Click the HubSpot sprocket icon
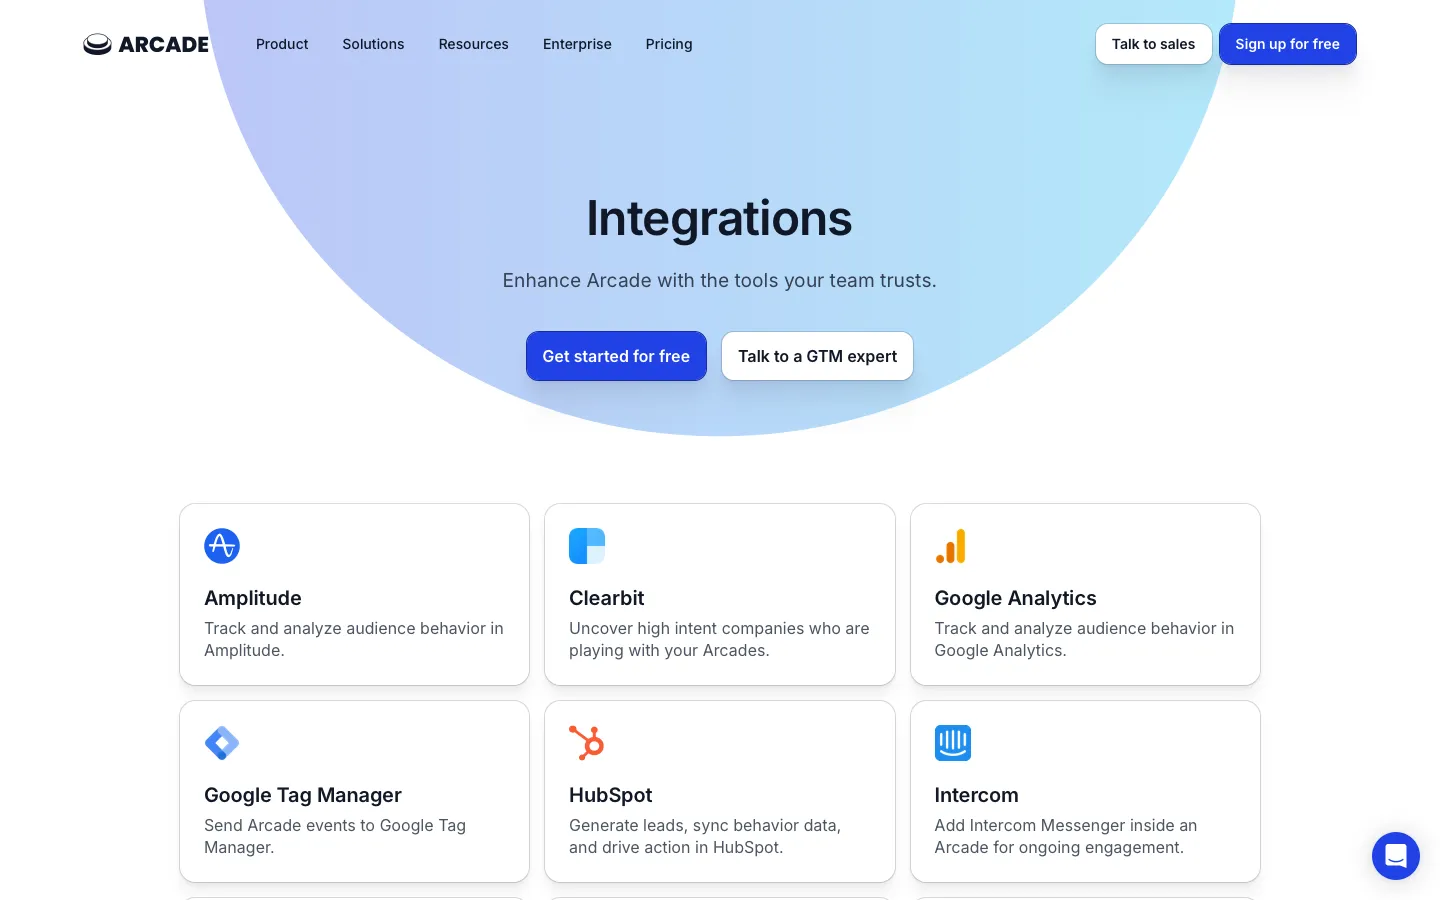 coord(587,743)
